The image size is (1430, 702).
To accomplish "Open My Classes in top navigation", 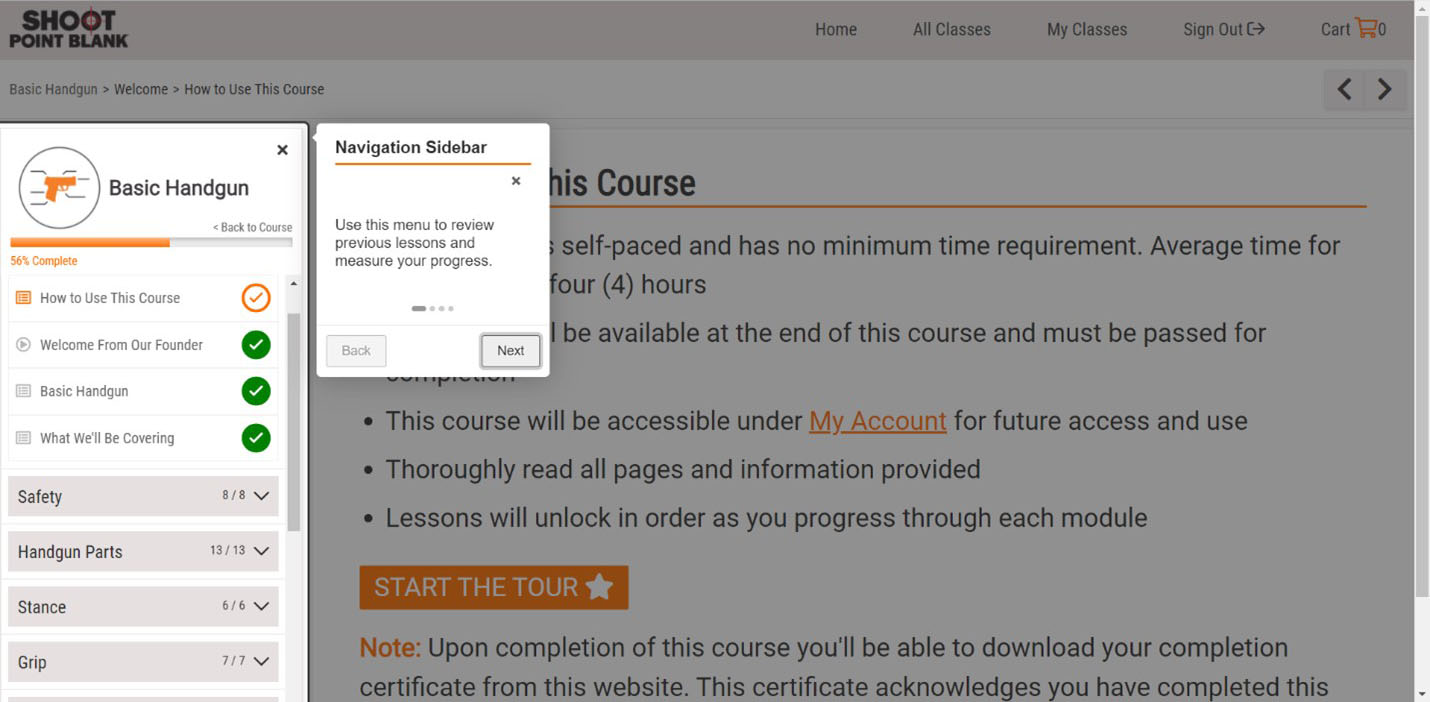I will point(1086,30).
